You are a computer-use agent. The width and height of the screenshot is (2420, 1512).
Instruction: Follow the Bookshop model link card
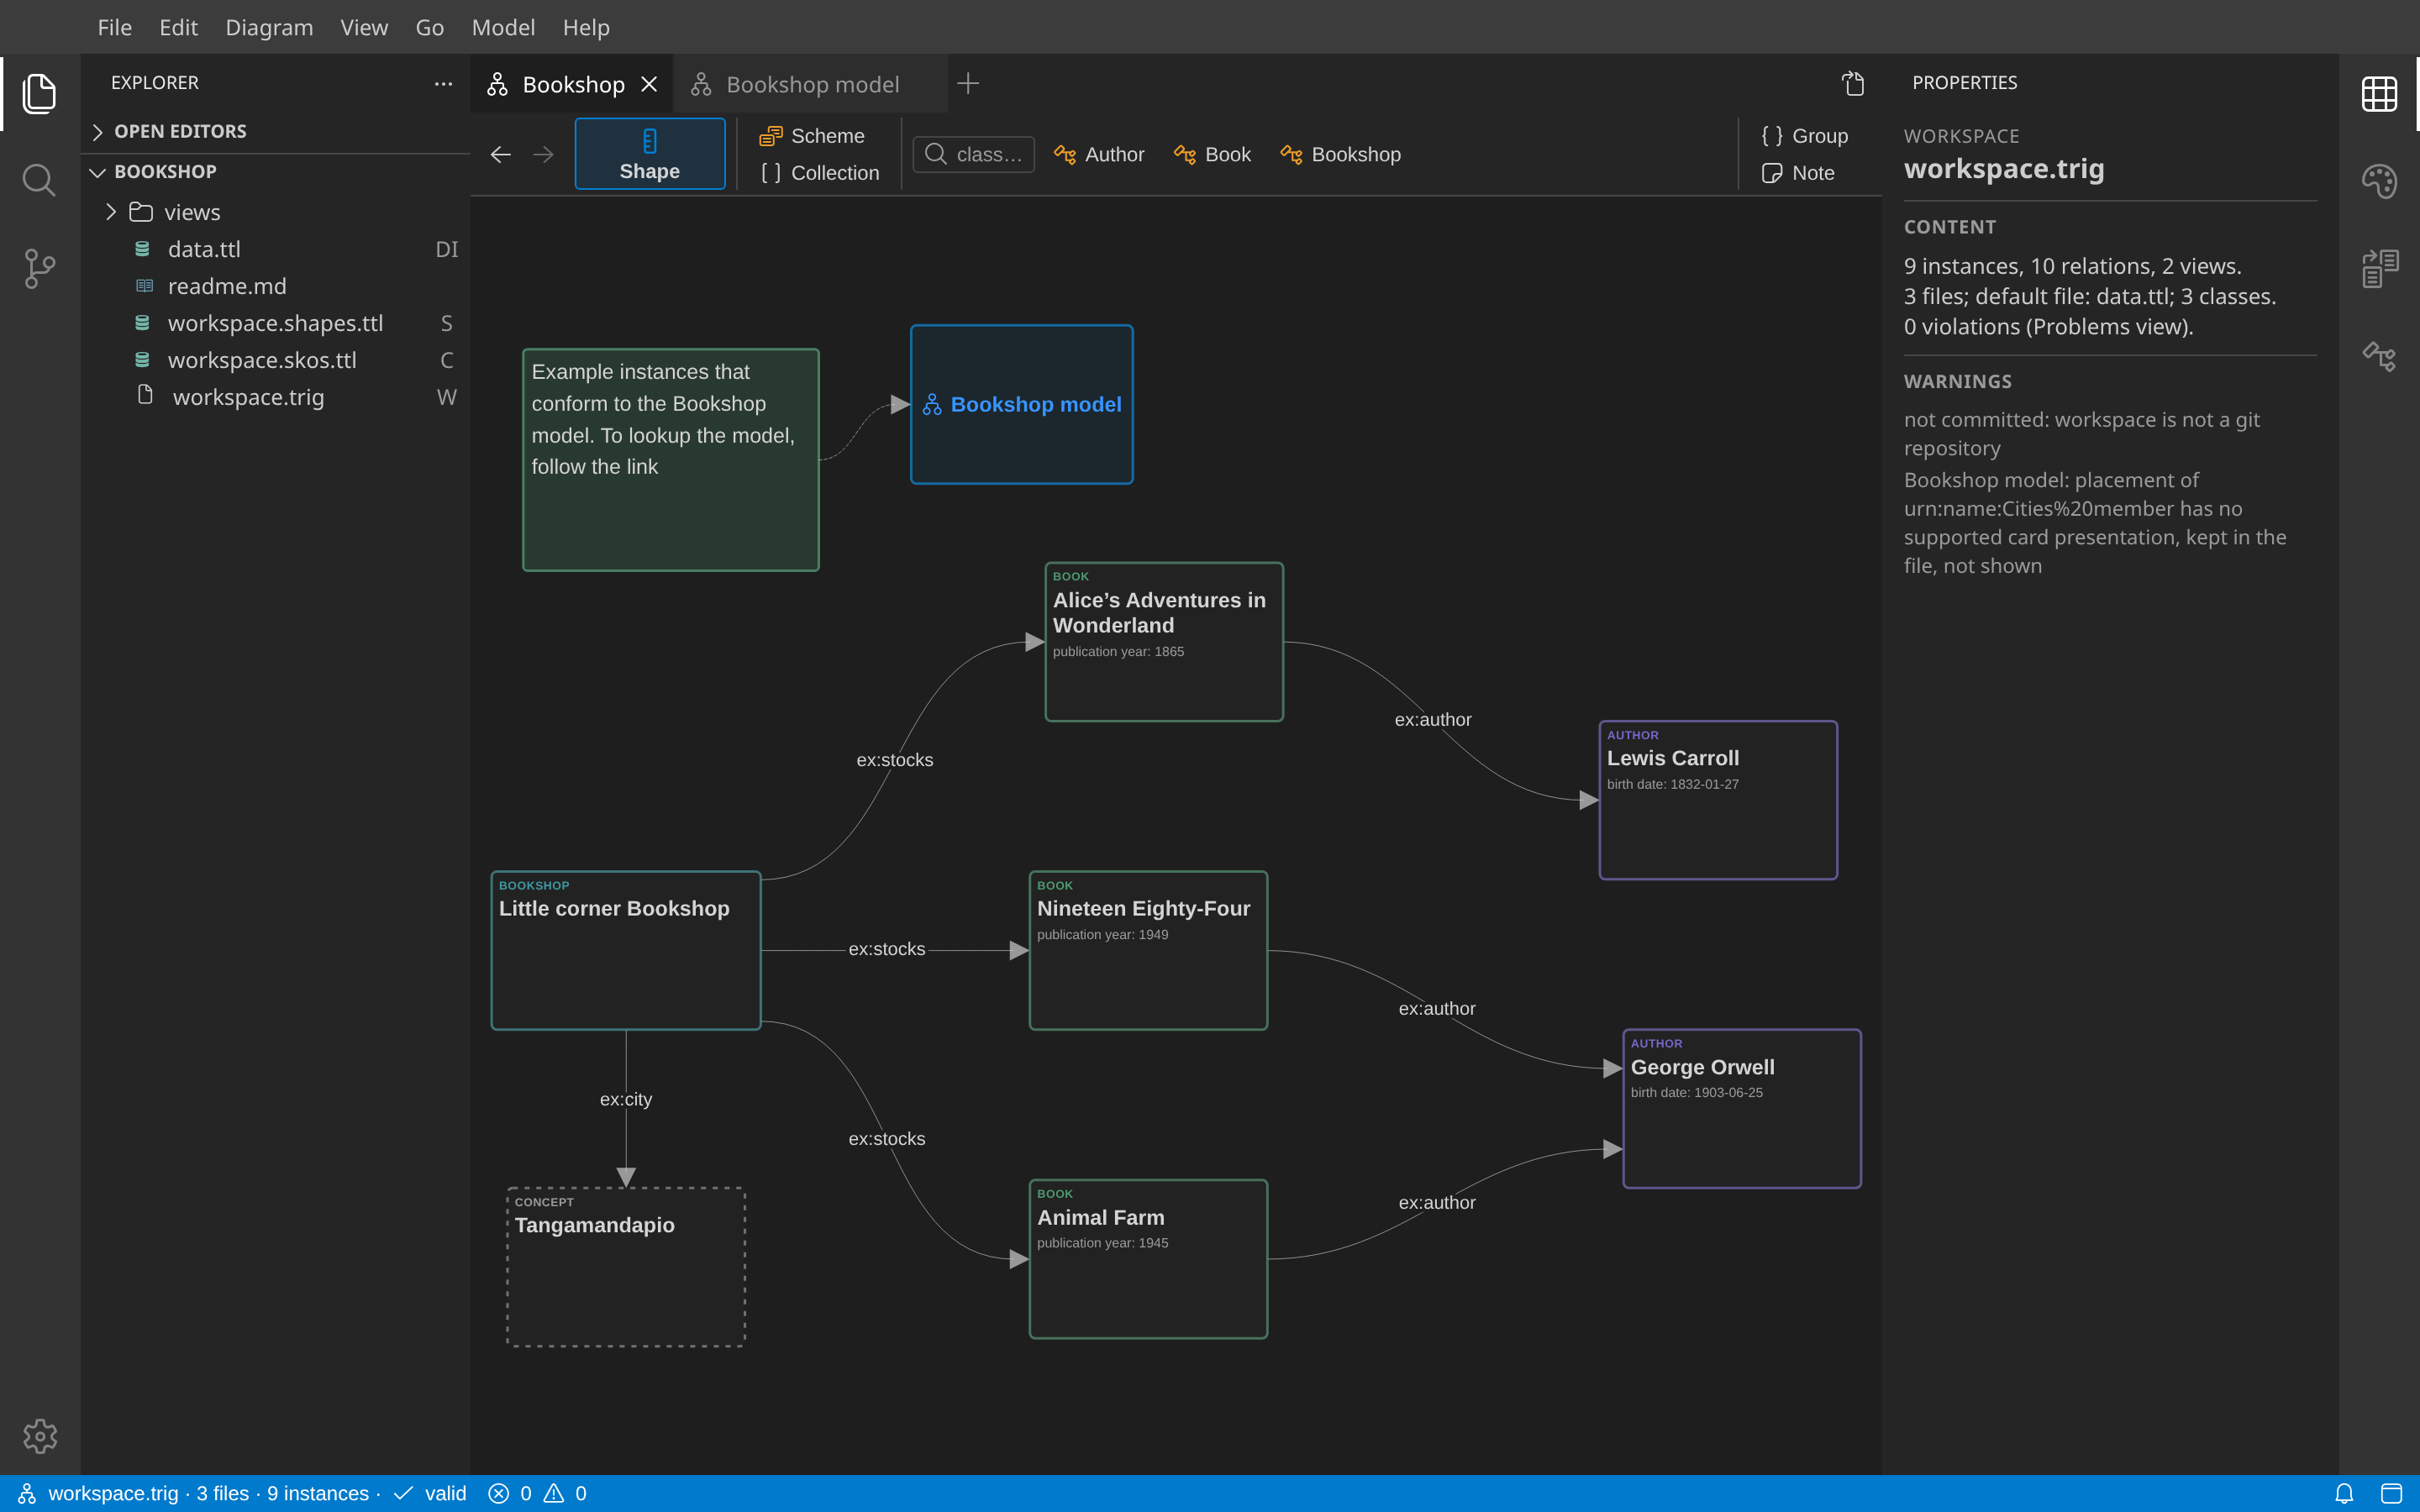click(1022, 404)
